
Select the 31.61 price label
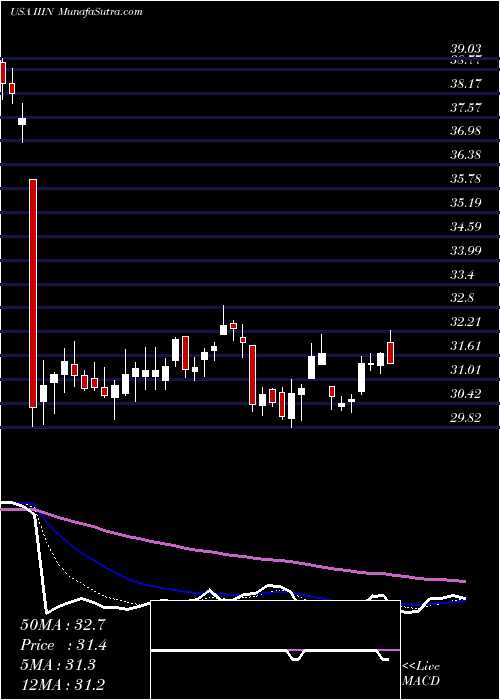coord(467,346)
